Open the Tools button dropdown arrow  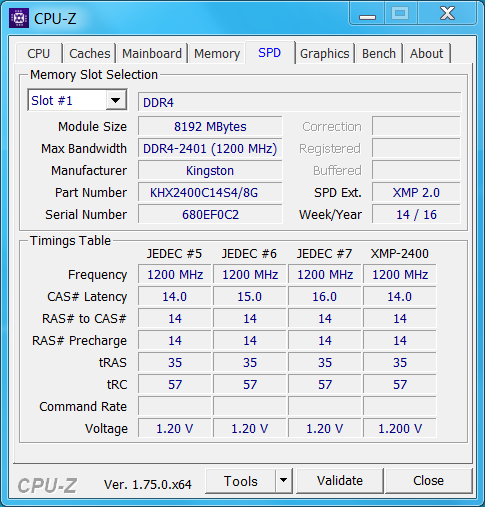tap(284, 480)
